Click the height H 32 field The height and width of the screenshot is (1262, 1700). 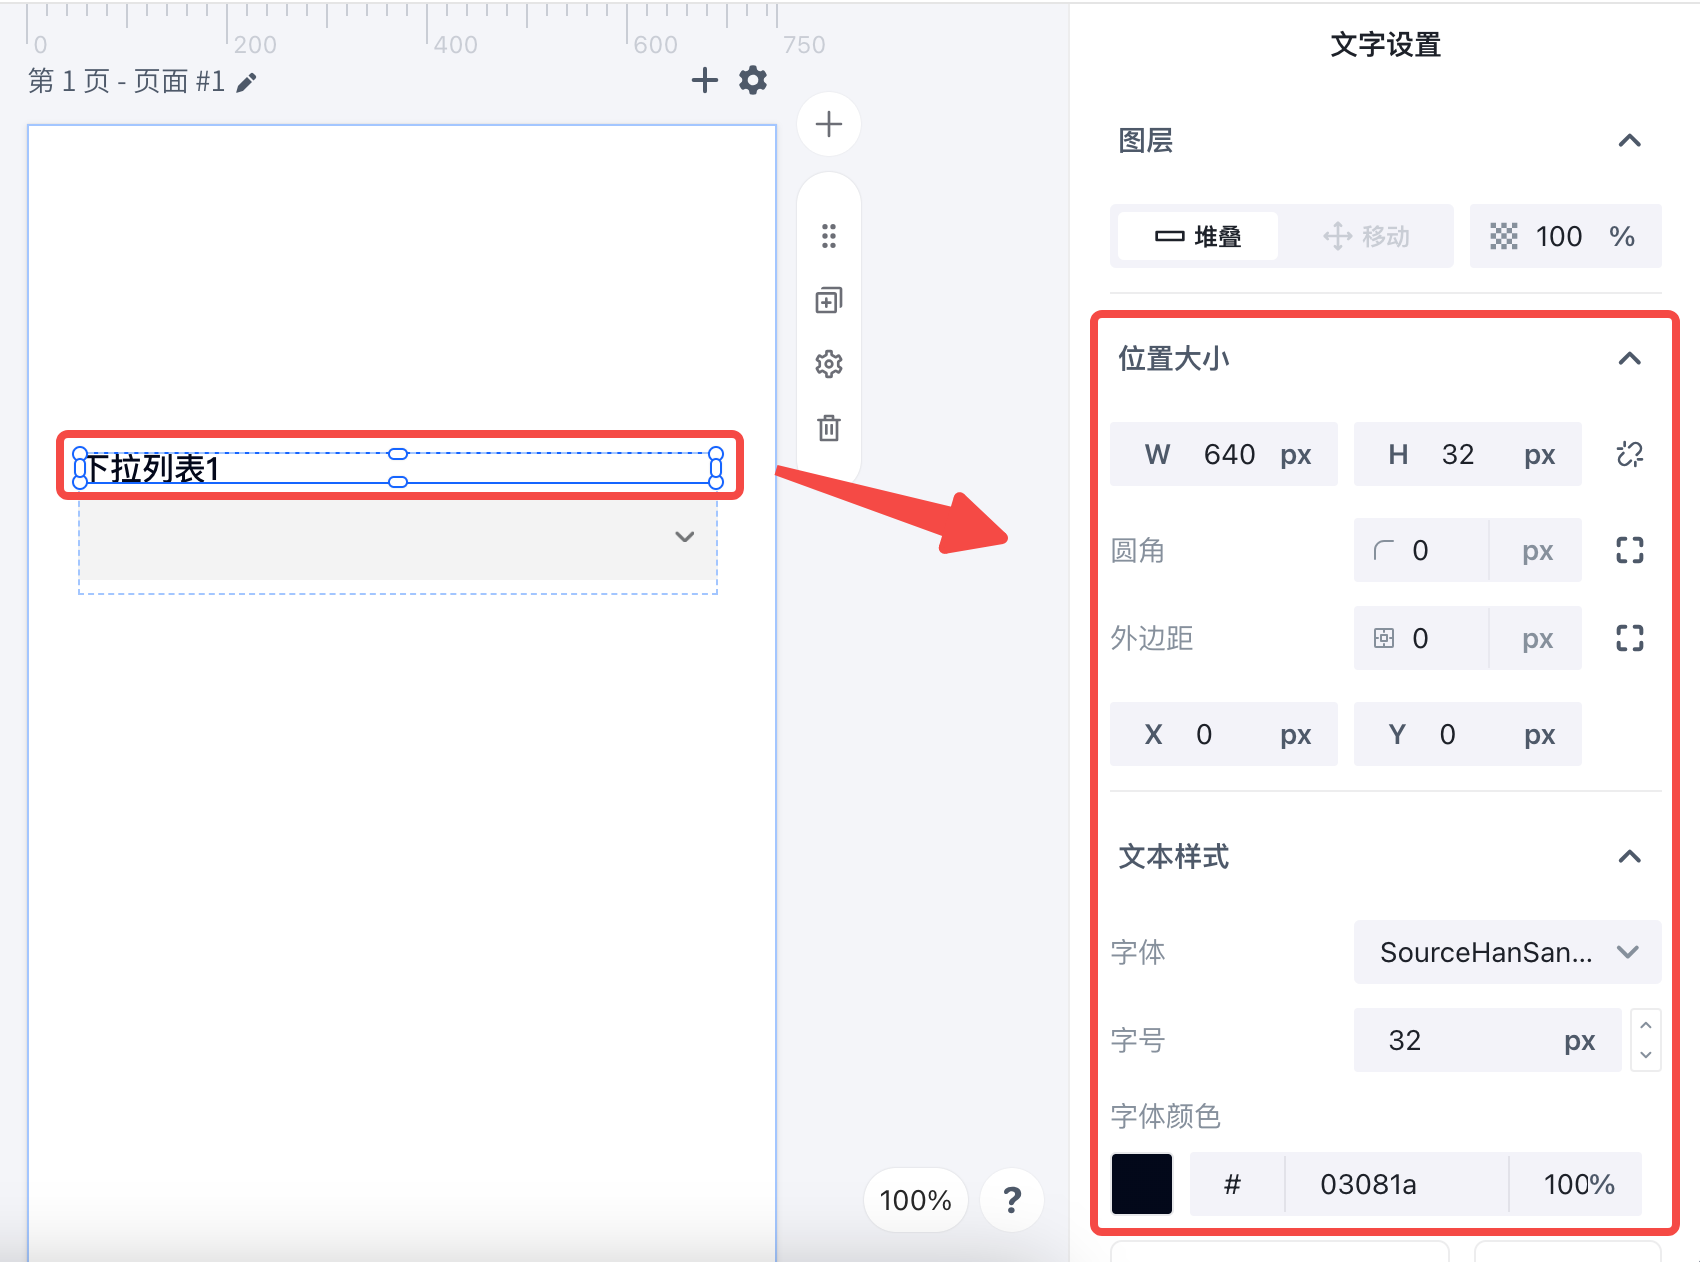point(1468,454)
